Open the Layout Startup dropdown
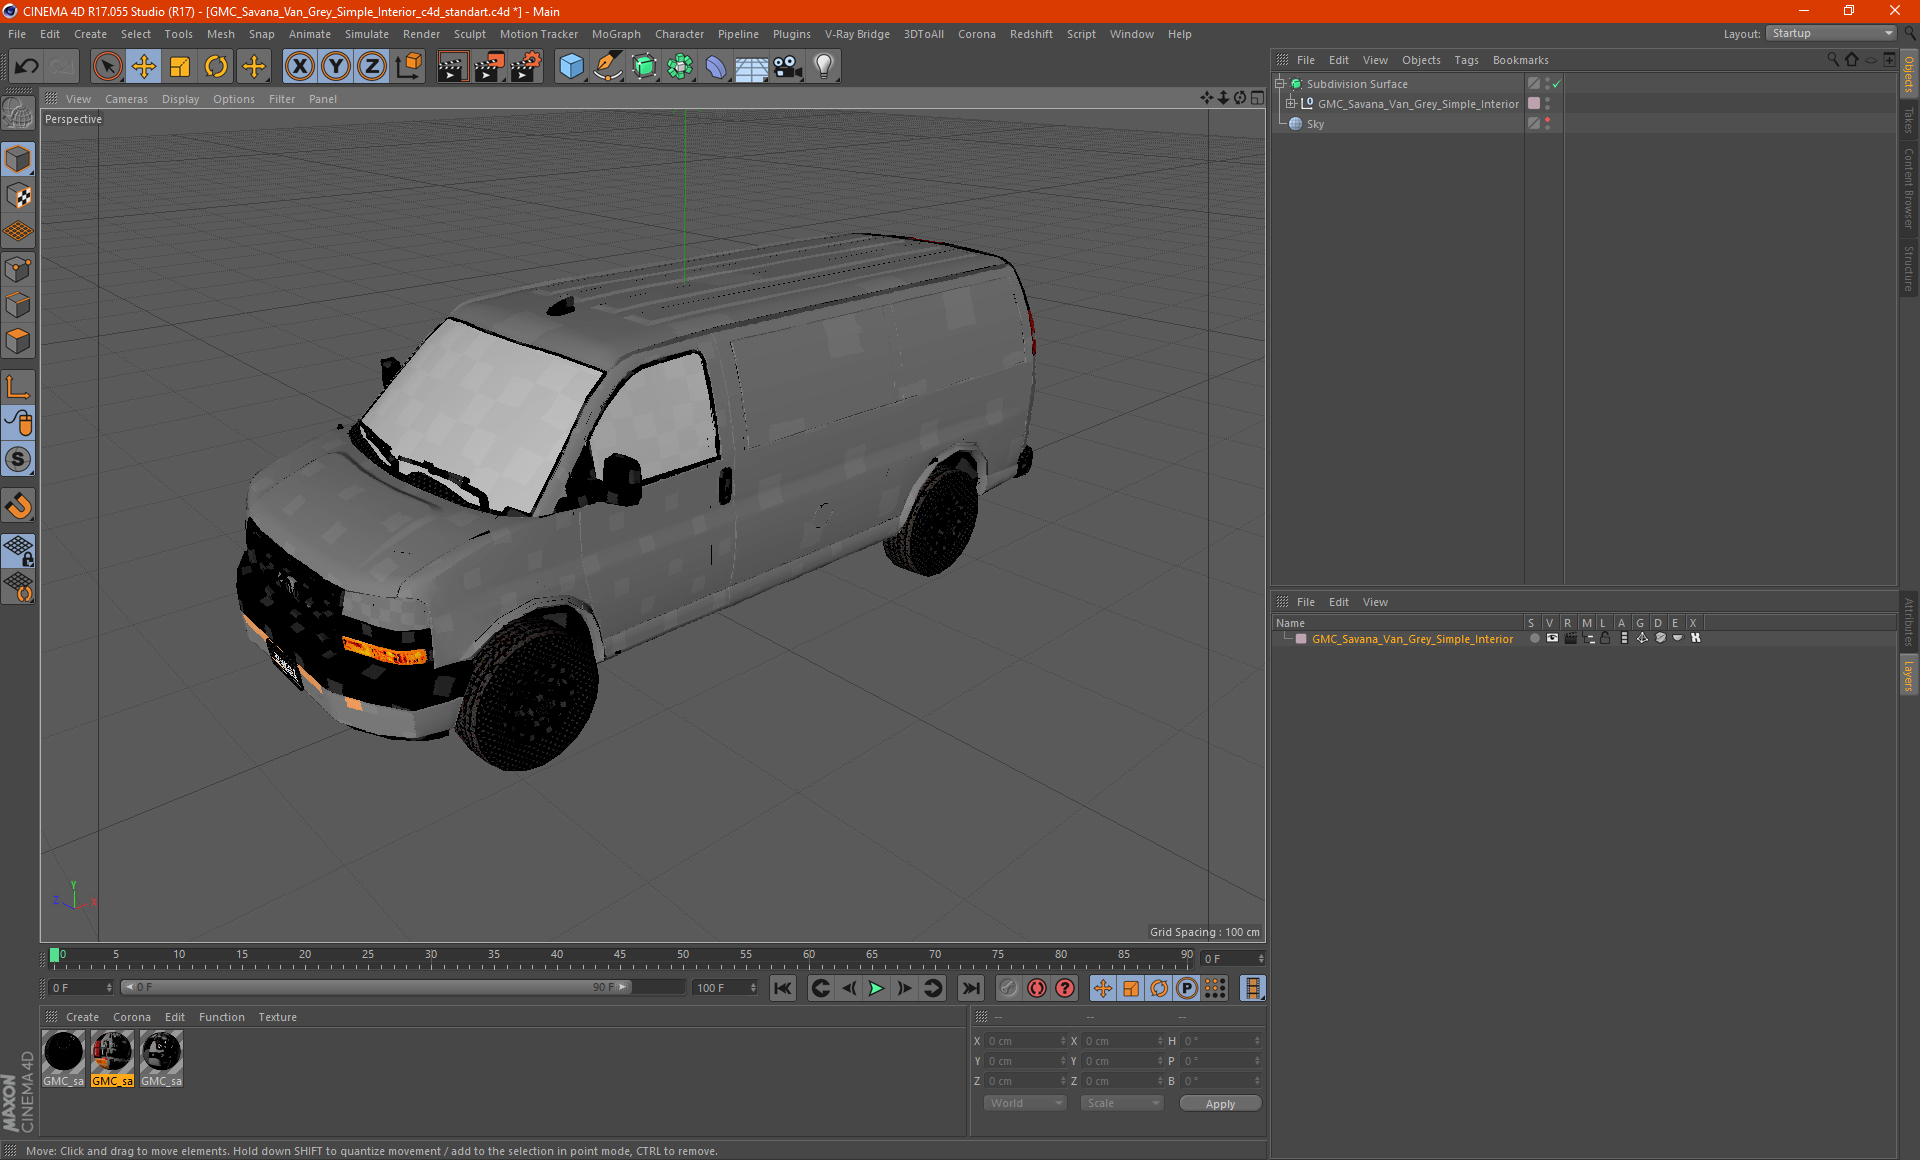This screenshot has height=1160, width=1920. pos(1831,33)
